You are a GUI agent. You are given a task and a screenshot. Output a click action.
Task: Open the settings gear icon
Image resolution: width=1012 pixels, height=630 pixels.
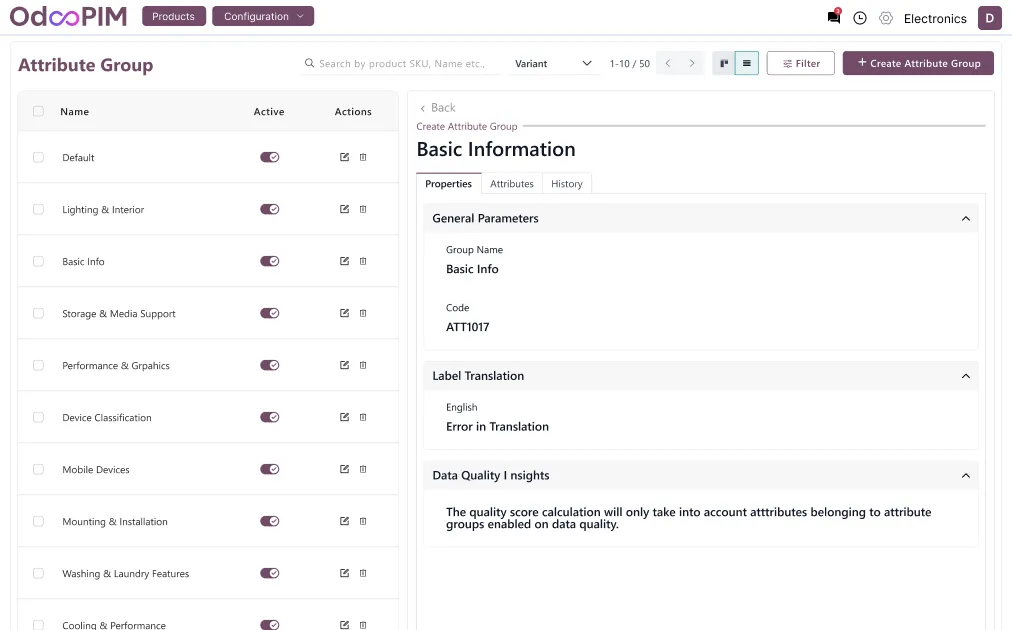click(885, 18)
